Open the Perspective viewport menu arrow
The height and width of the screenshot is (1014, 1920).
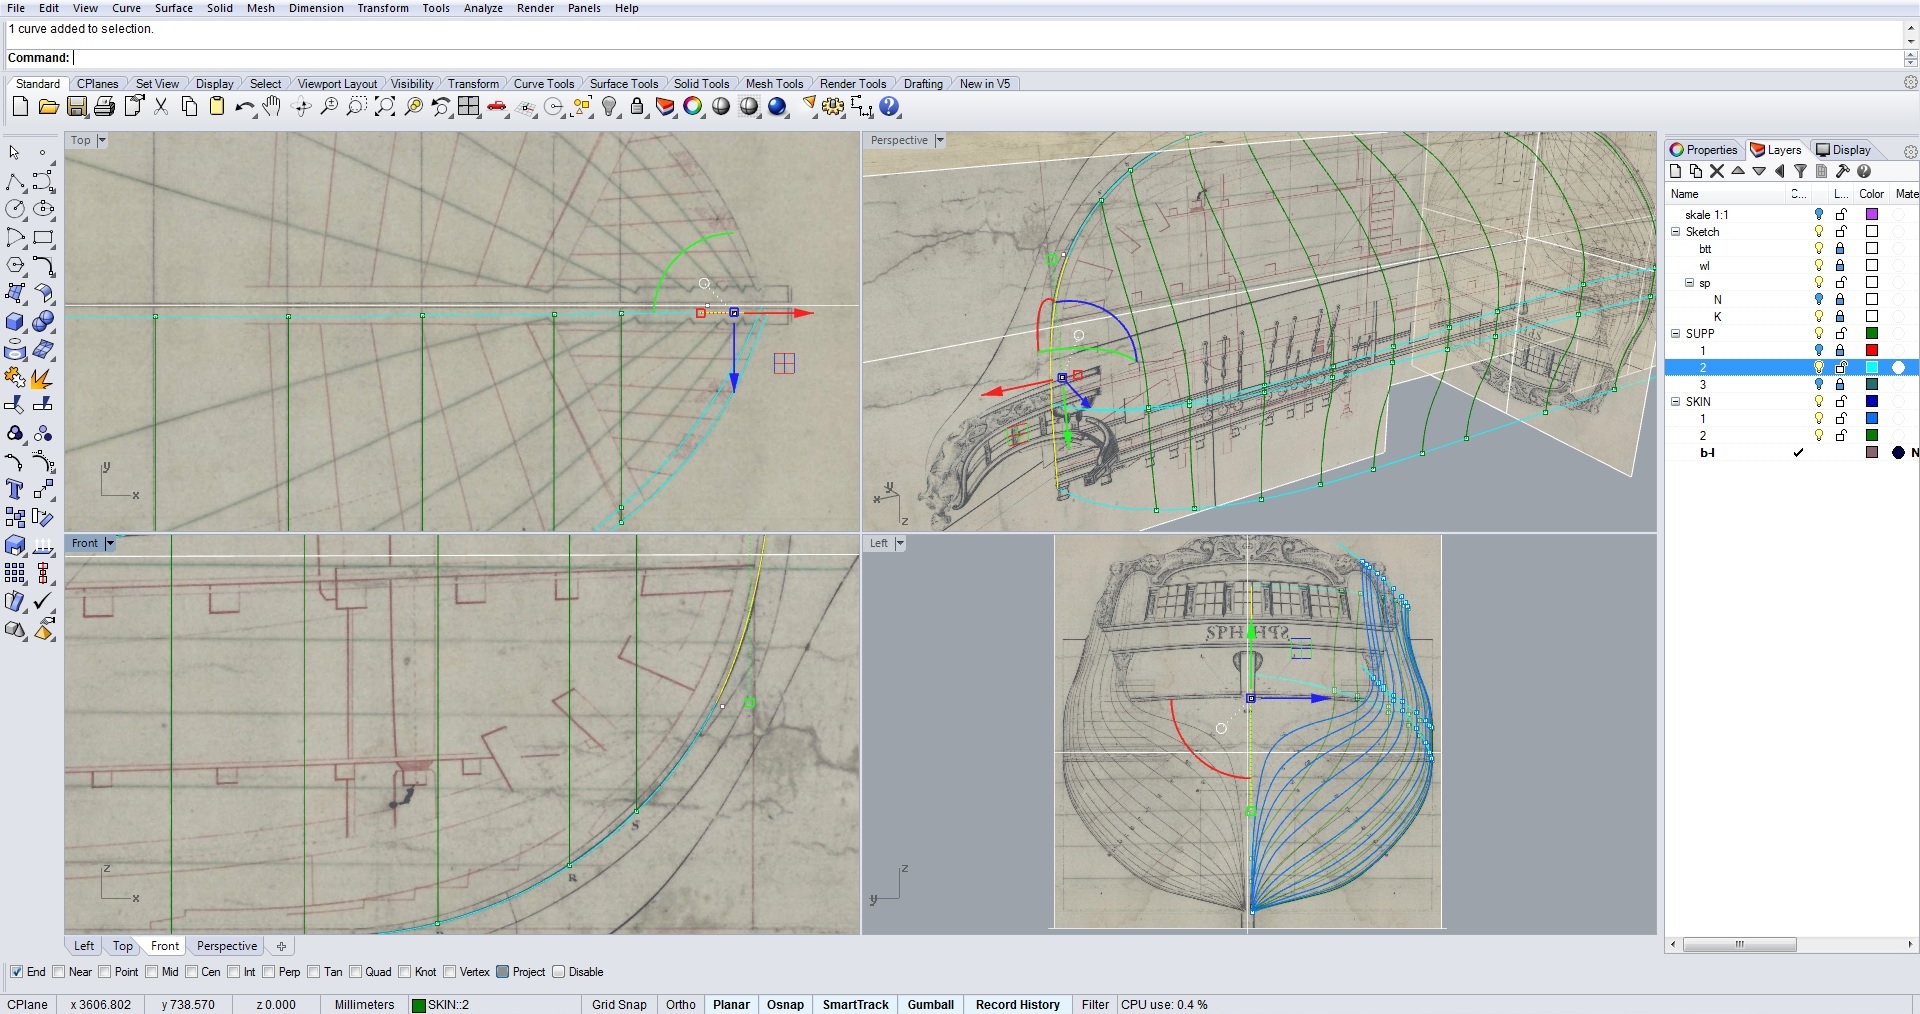(x=939, y=141)
